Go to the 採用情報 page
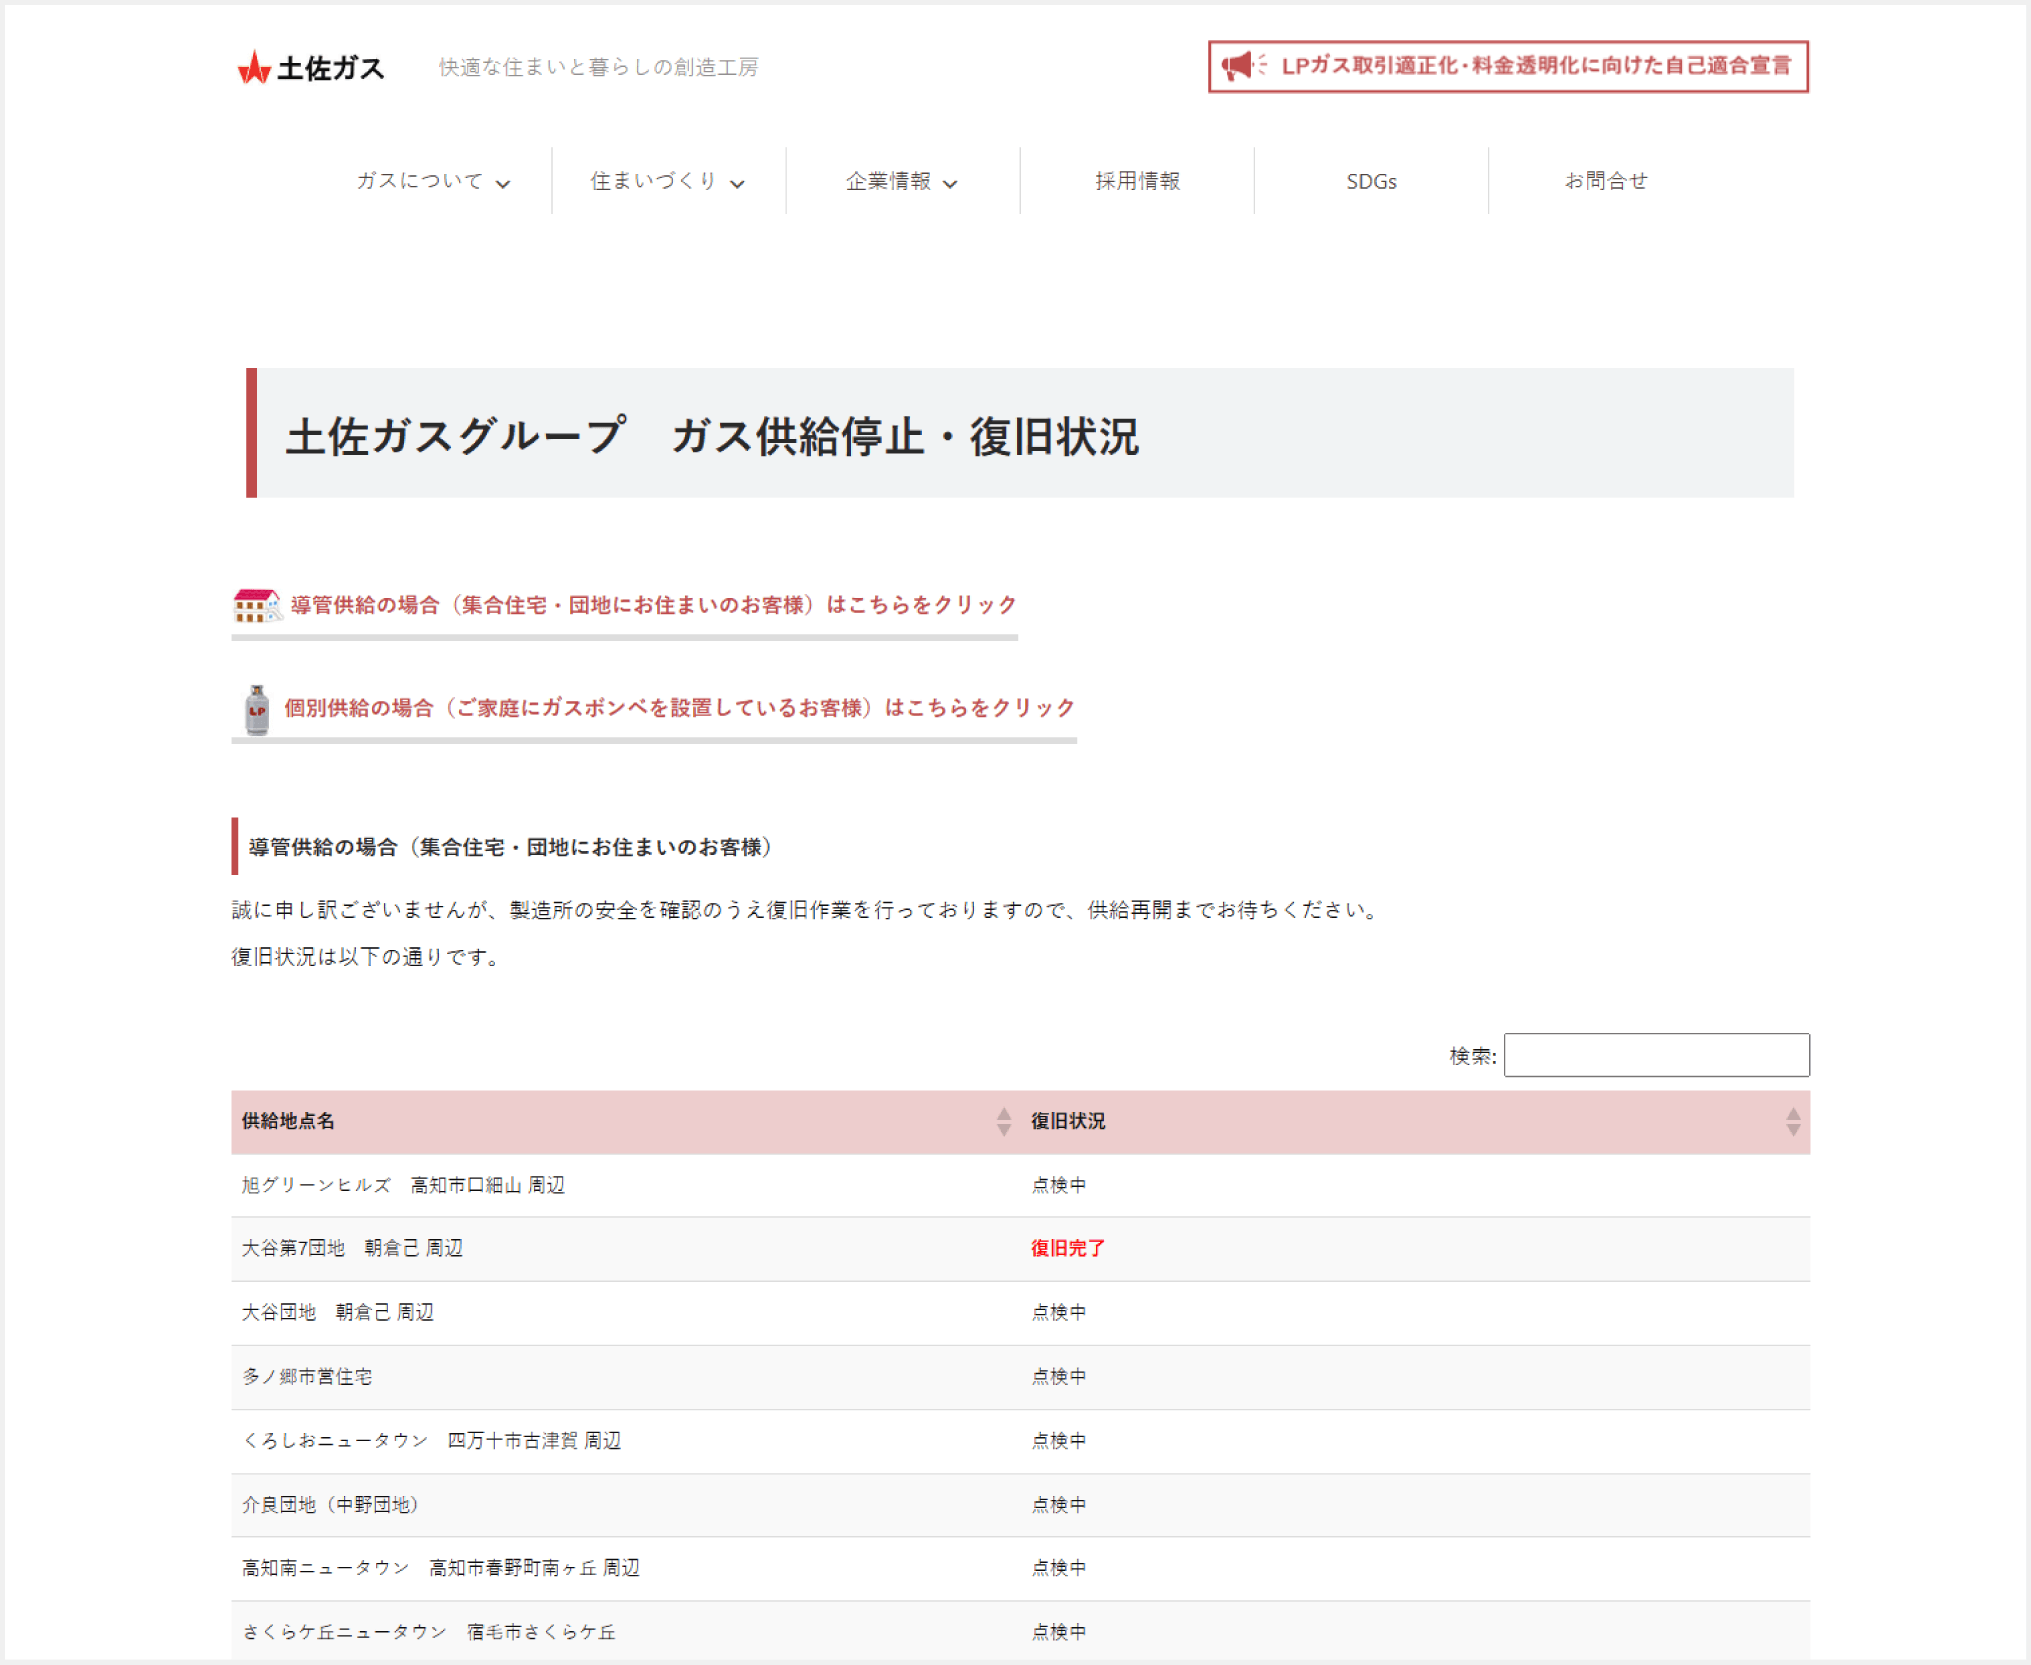 point(1137,181)
